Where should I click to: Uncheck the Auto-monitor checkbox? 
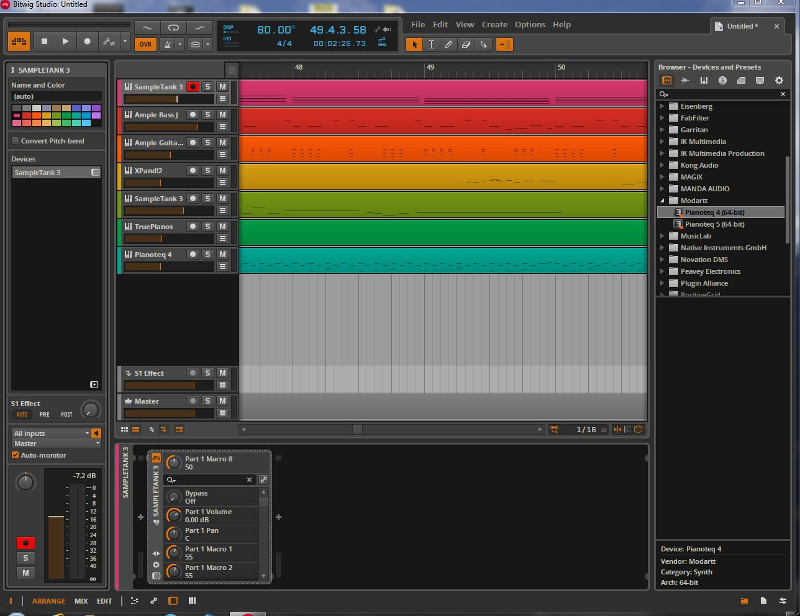[15, 455]
